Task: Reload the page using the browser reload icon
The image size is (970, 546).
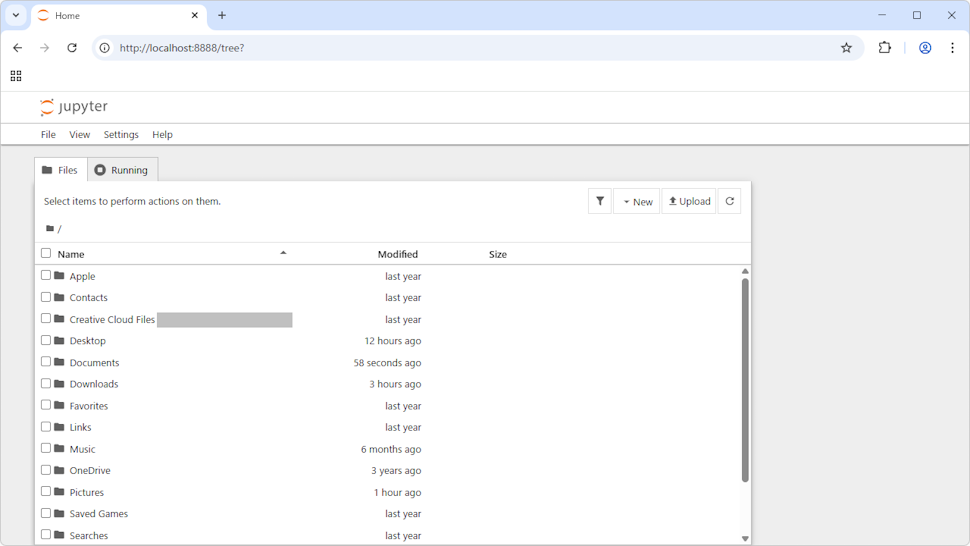Action: 72,48
